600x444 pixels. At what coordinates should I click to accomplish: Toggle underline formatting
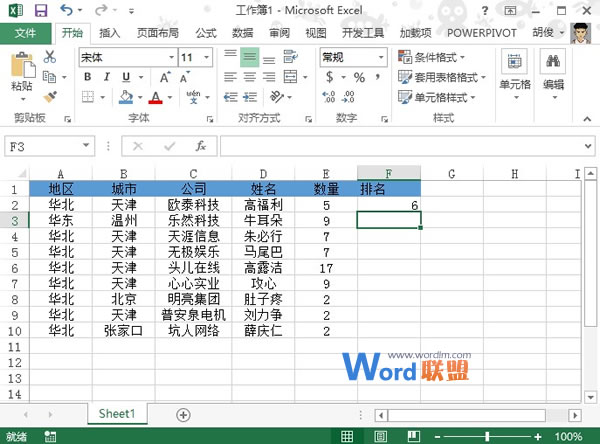tap(126, 77)
